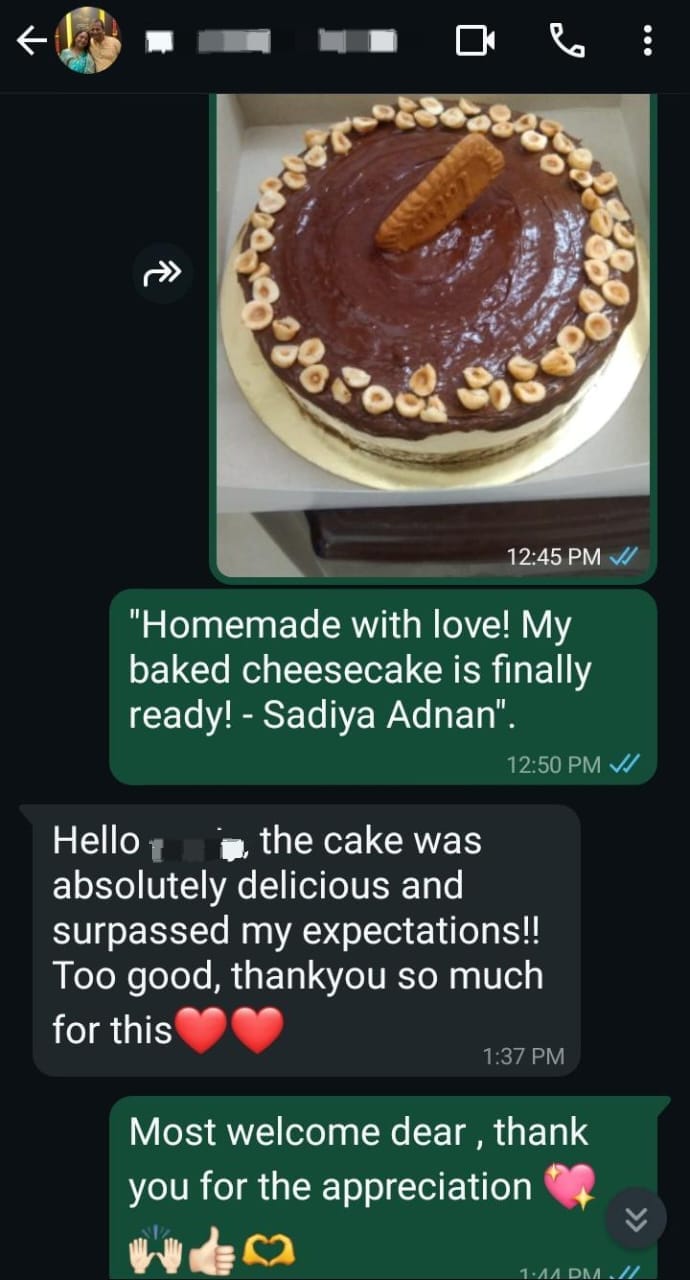Open the contact profile picture
The width and height of the screenshot is (690, 1280).
pos(89,41)
